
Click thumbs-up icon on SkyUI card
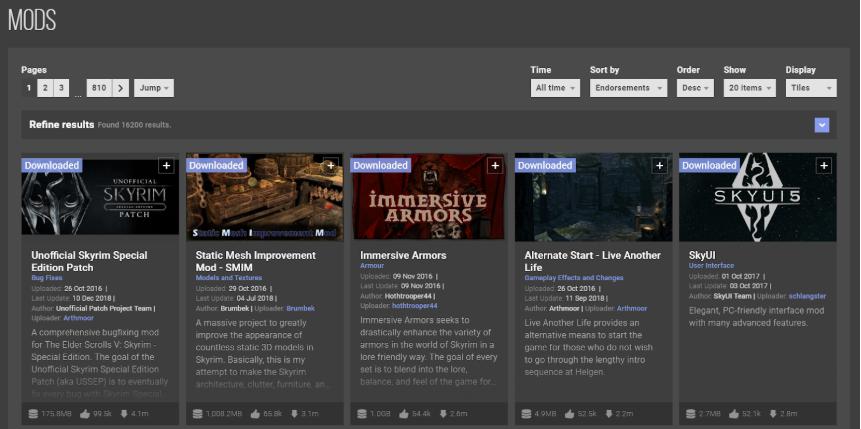(734, 414)
